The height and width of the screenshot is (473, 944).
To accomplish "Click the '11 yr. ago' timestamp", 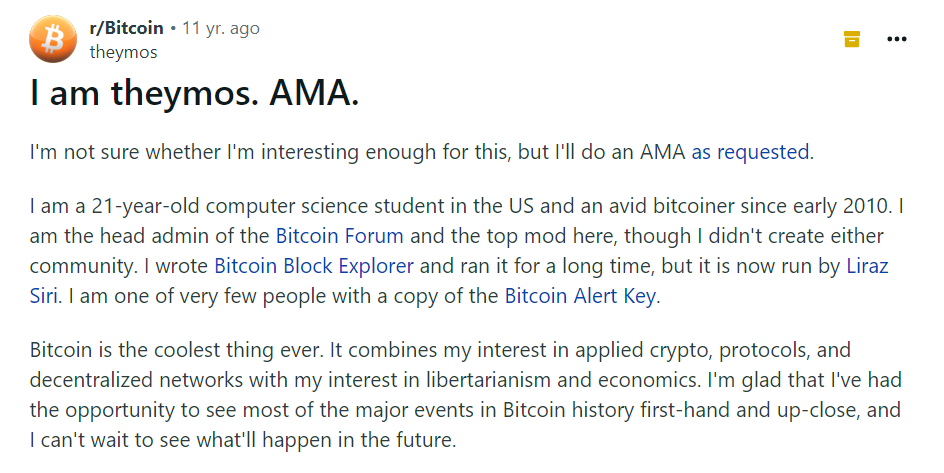I will point(221,28).
